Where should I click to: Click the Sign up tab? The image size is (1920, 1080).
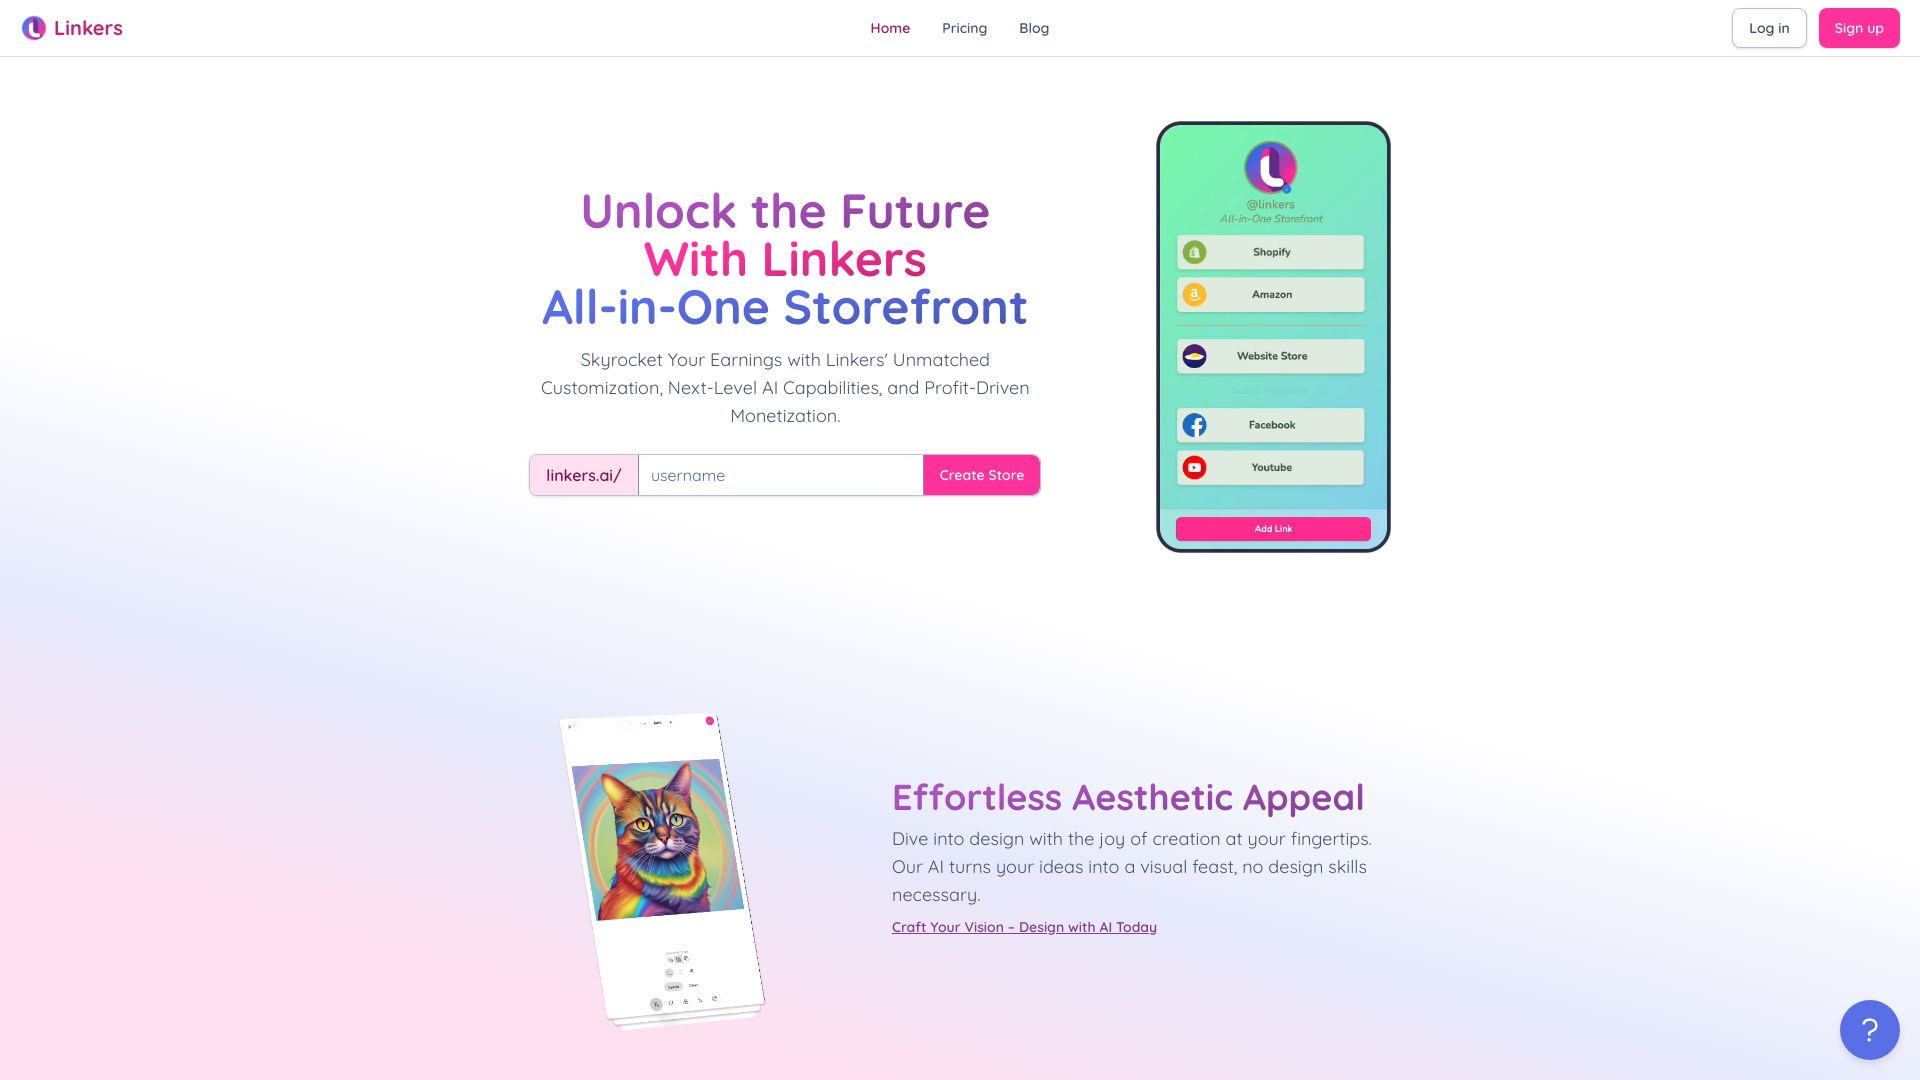pos(1858,28)
